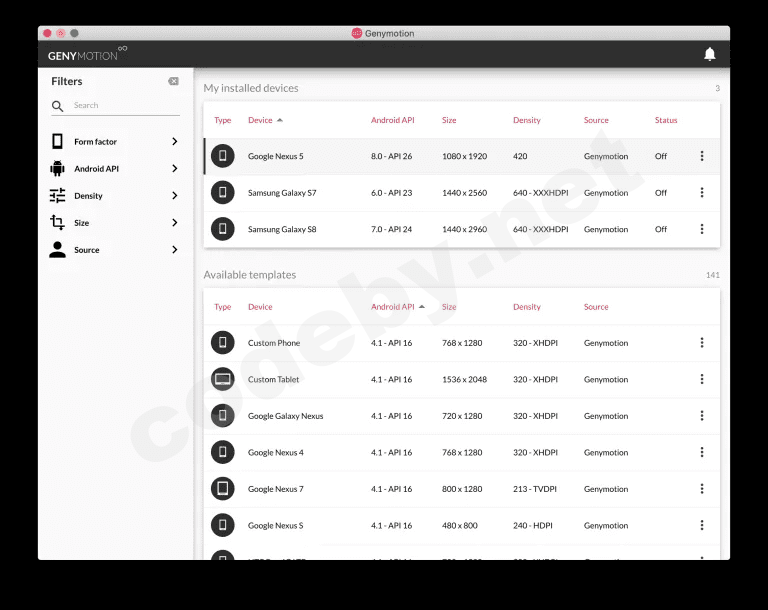Expand the Size filter chevron
This screenshot has height=610, width=768.
[x=175, y=222]
